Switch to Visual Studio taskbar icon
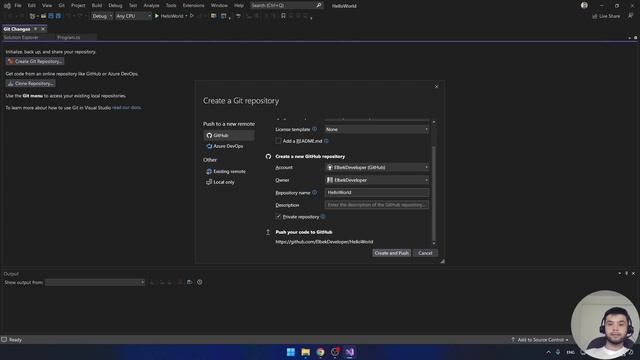 (350, 352)
